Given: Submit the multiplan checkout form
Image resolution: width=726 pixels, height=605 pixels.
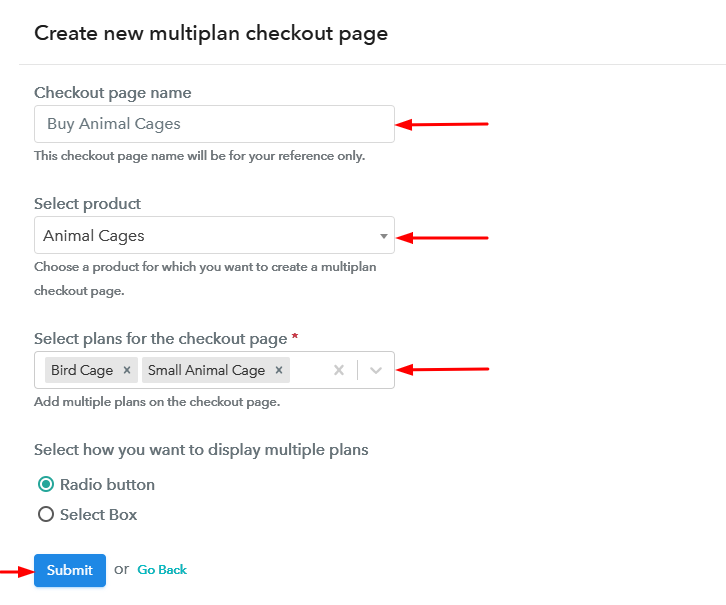Looking at the screenshot, I should click(69, 570).
